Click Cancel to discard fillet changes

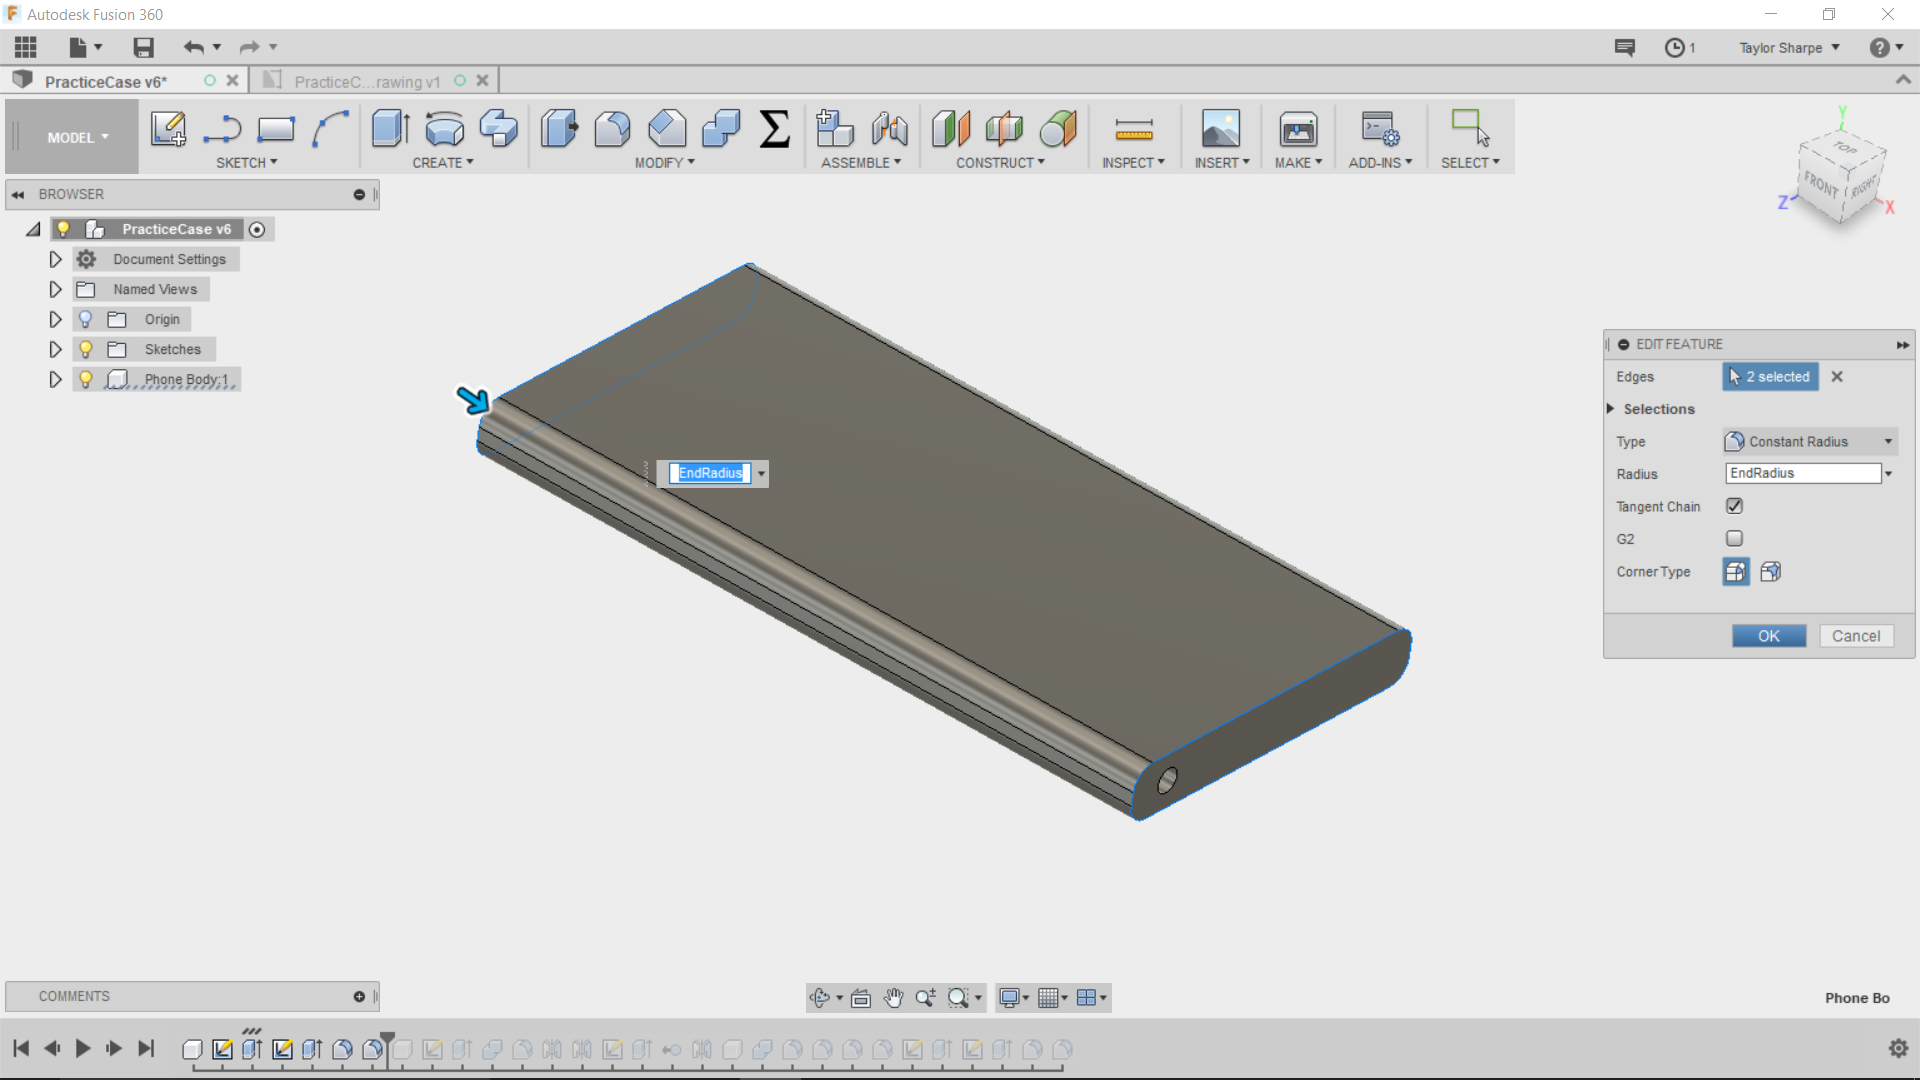[x=1855, y=634]
